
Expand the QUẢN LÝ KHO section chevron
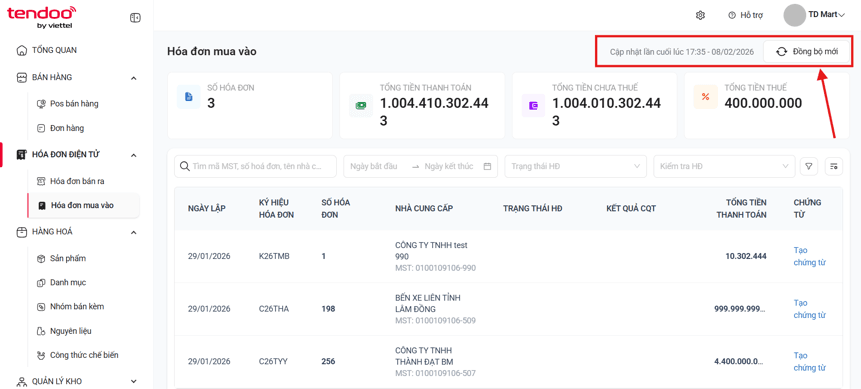point(133,381)
